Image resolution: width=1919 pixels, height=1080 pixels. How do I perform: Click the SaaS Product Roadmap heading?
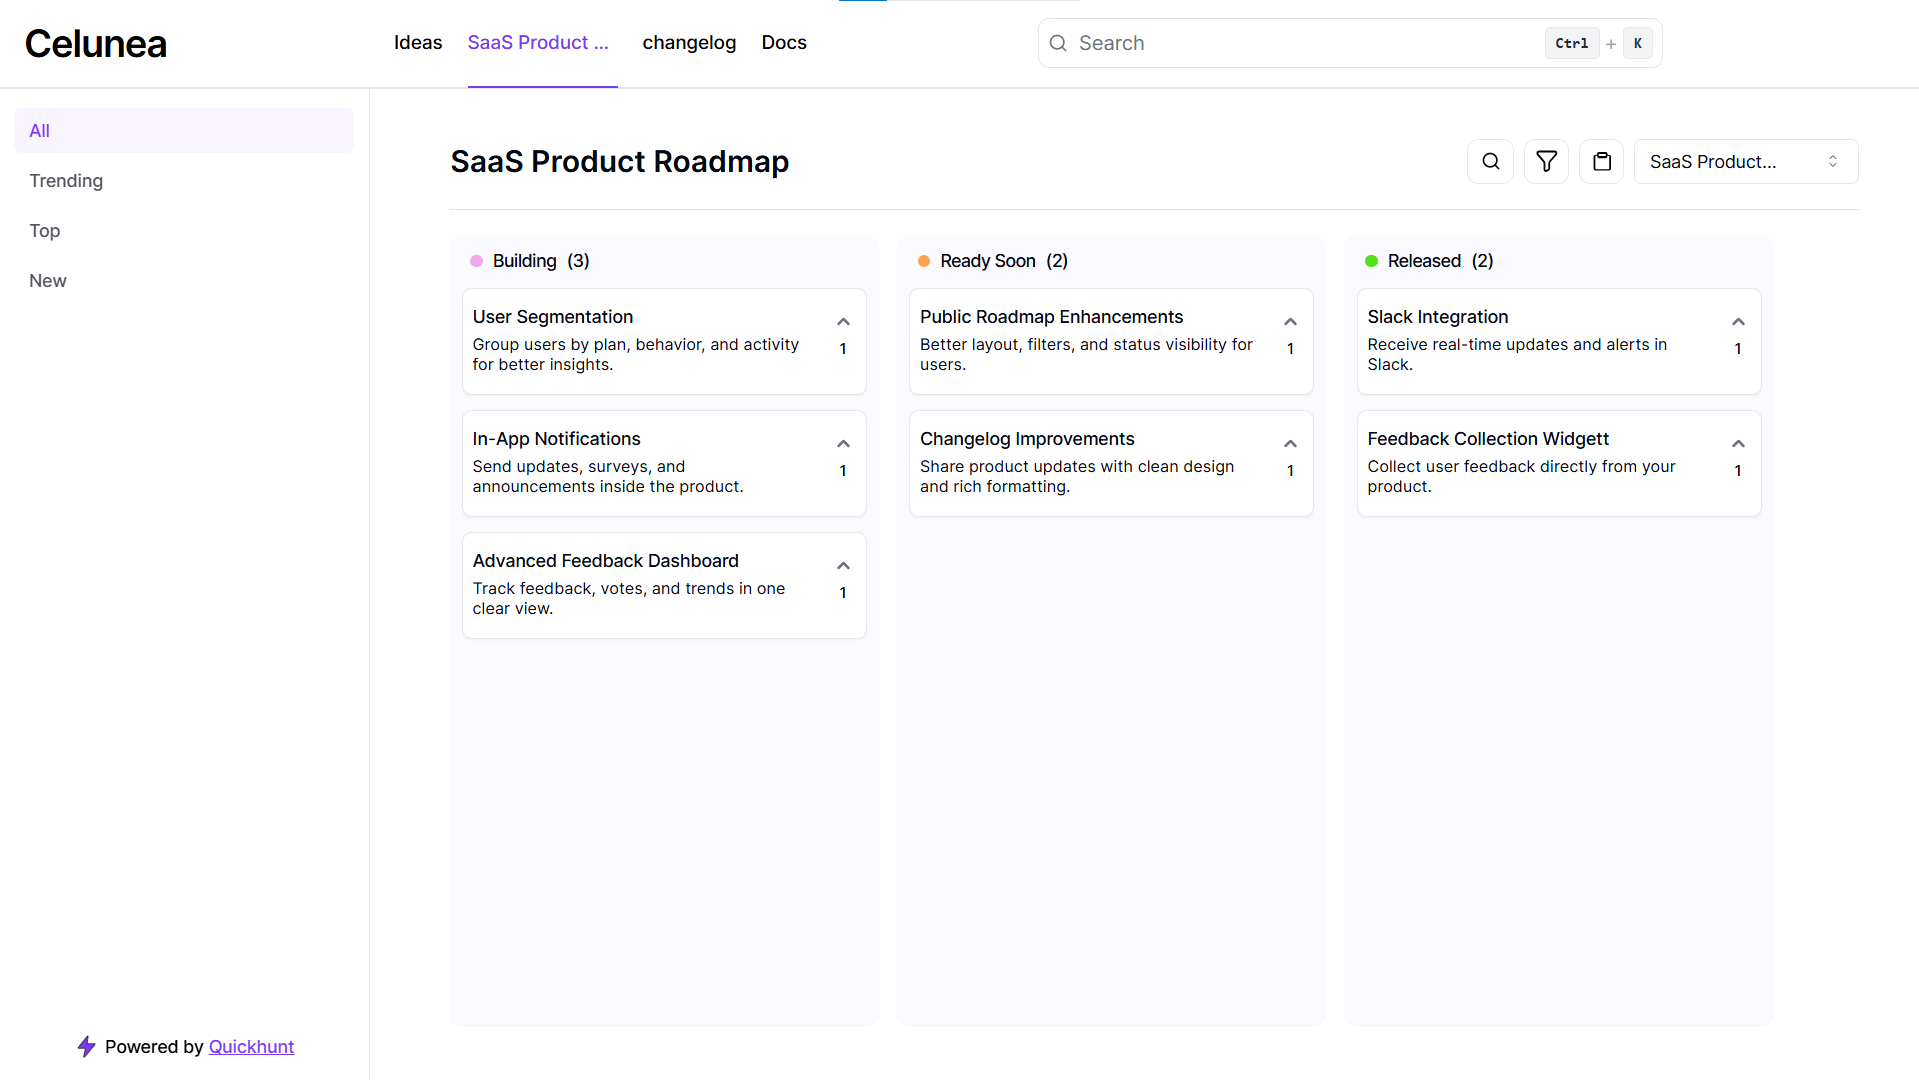(619, 161)
